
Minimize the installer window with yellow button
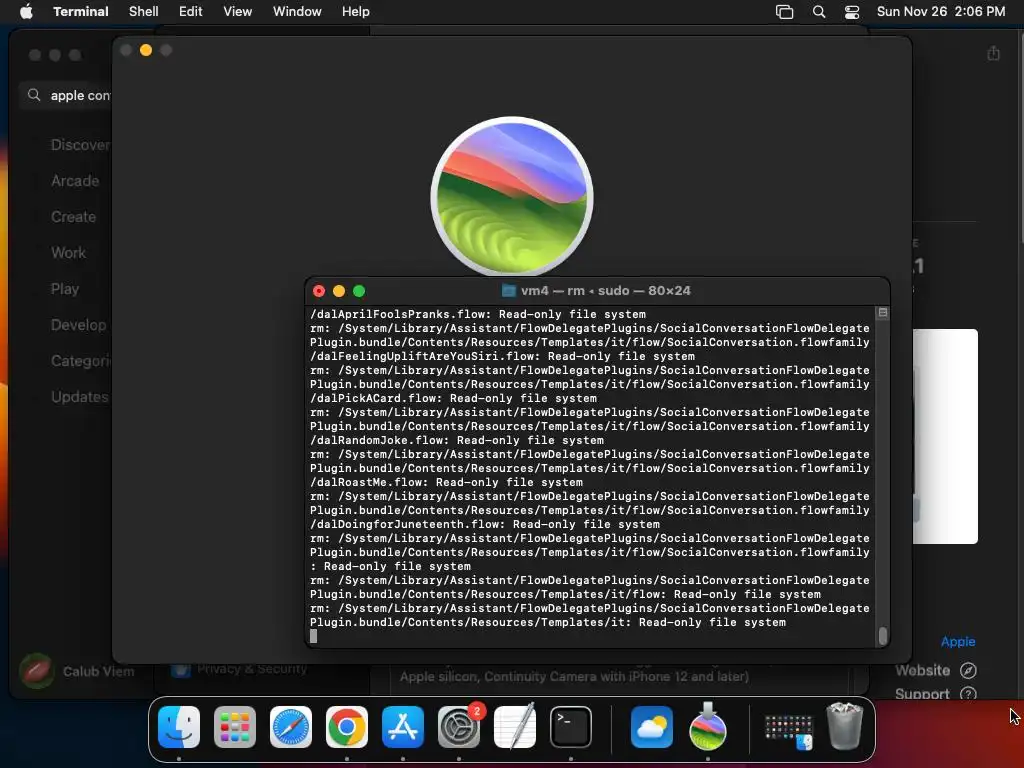146,50
